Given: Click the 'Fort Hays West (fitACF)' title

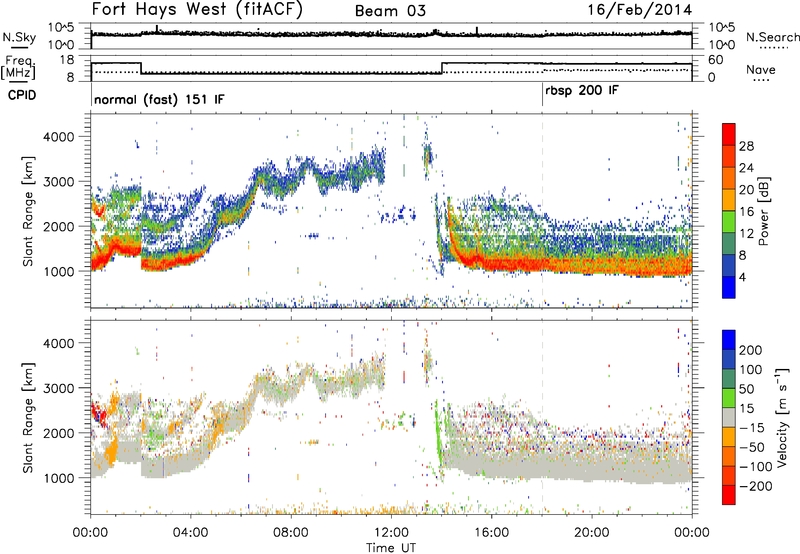Looking at the screenshot, I should pyautogui.click(x=197, y=10).
